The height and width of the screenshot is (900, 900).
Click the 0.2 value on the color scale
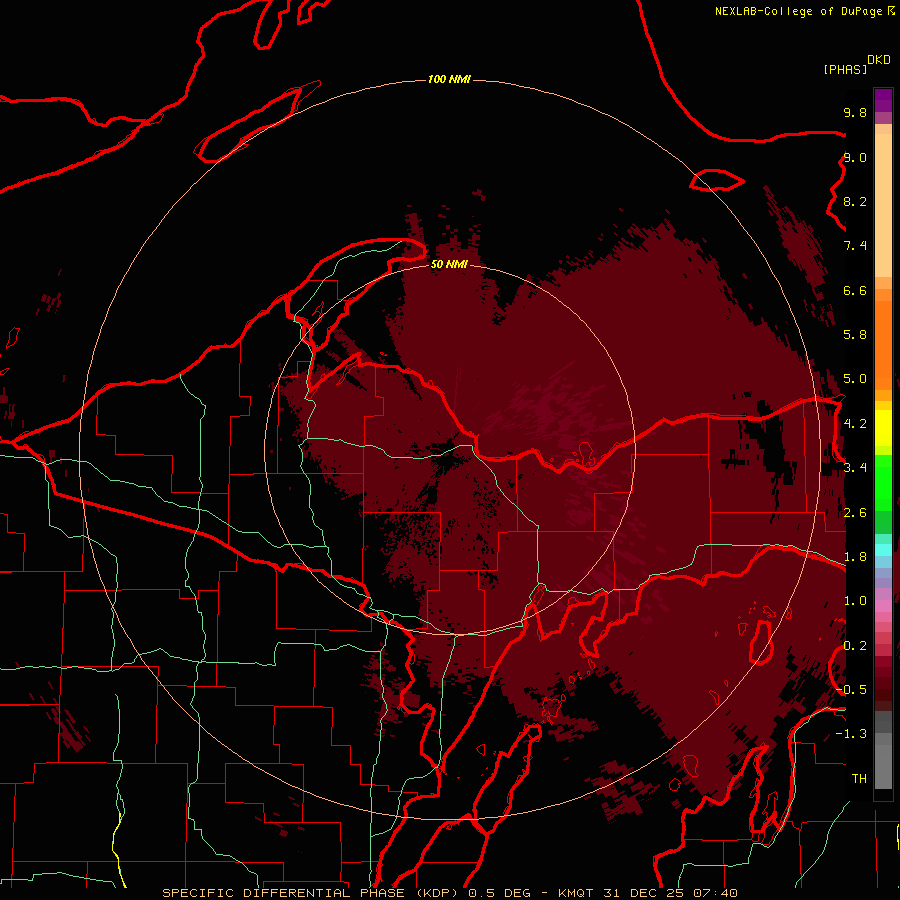point(855,646)
